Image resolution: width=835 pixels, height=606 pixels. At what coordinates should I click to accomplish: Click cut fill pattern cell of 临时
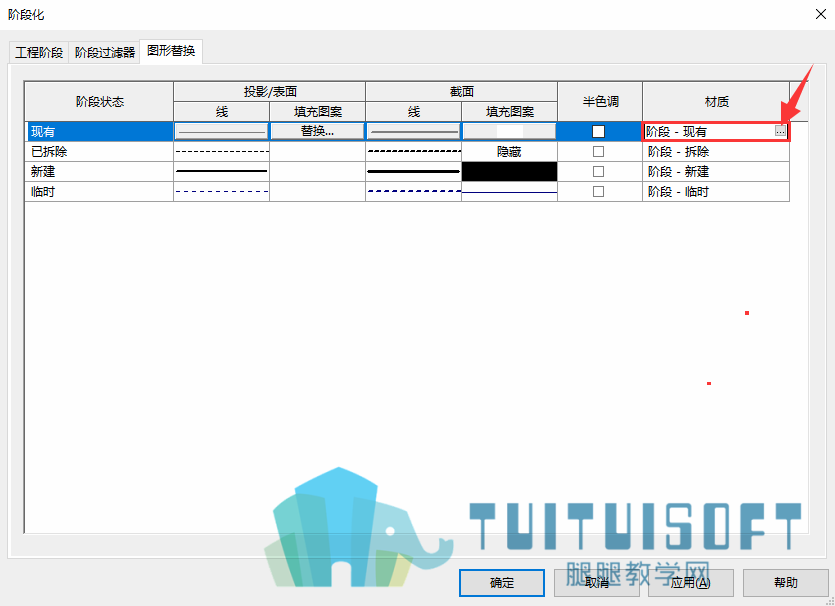510,192
